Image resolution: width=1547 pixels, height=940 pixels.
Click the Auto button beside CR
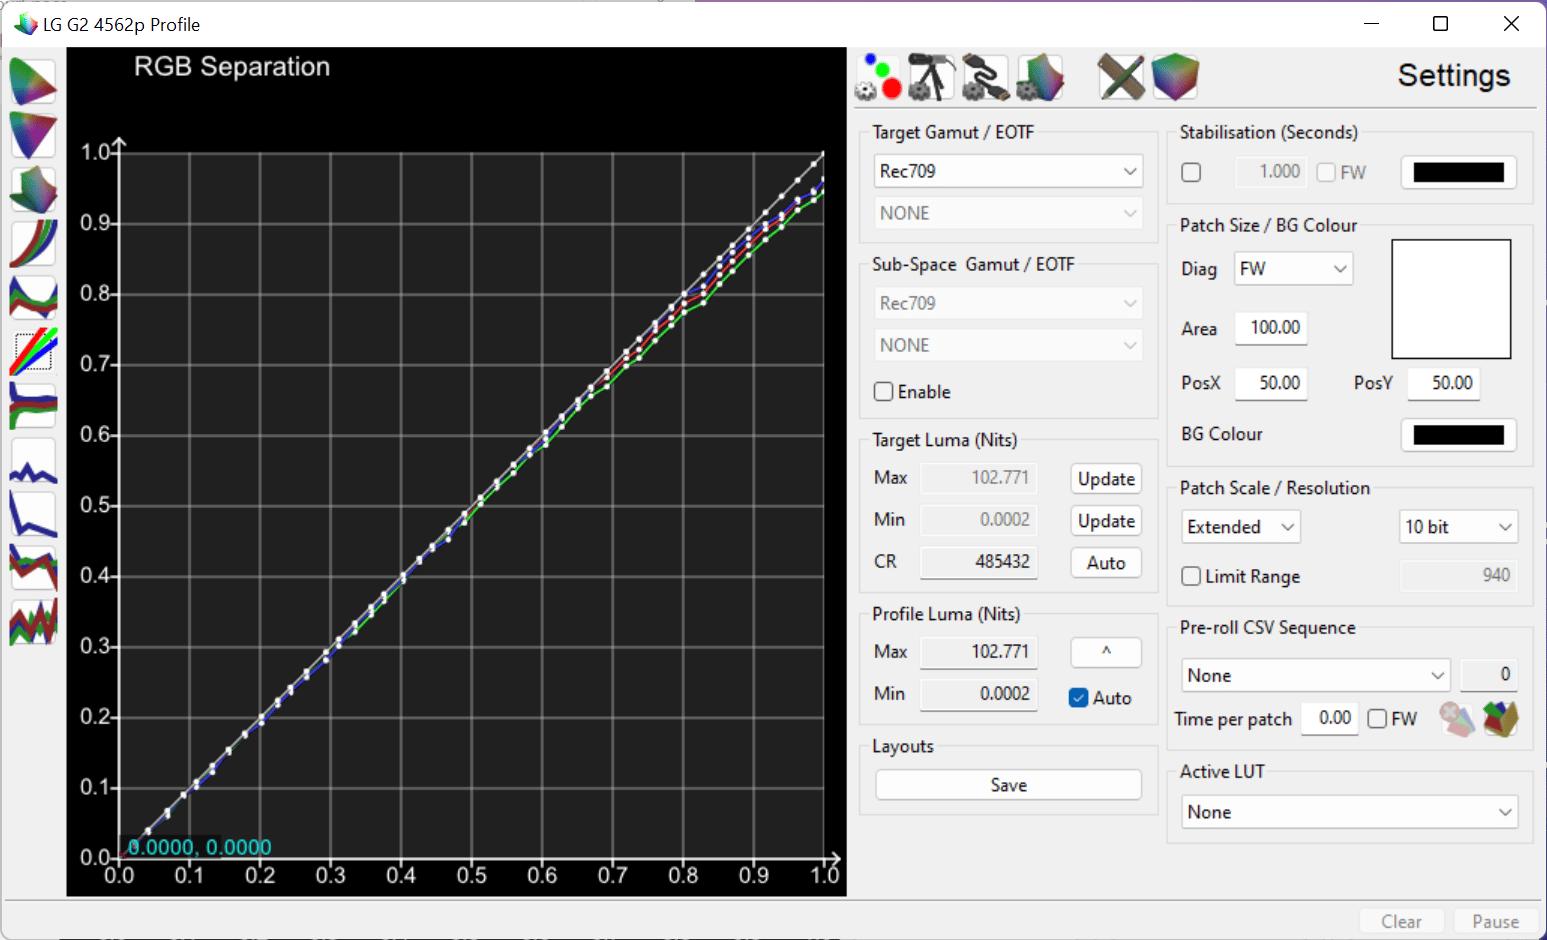click(x=1106, y=563)
